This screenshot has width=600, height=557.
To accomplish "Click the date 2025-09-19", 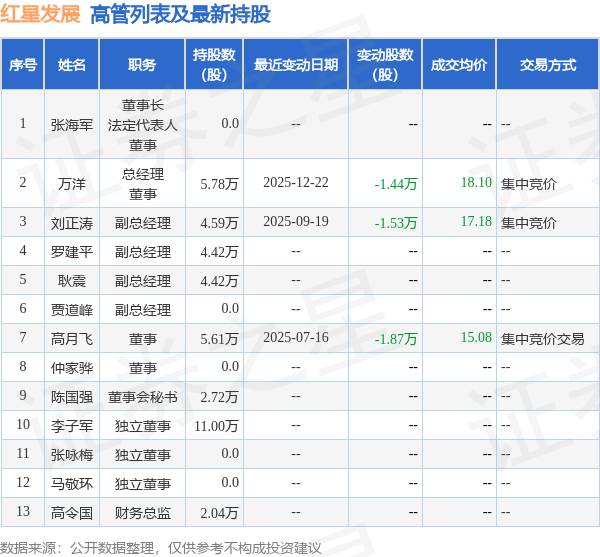I will pyautogui.click(x=296, y=221).
